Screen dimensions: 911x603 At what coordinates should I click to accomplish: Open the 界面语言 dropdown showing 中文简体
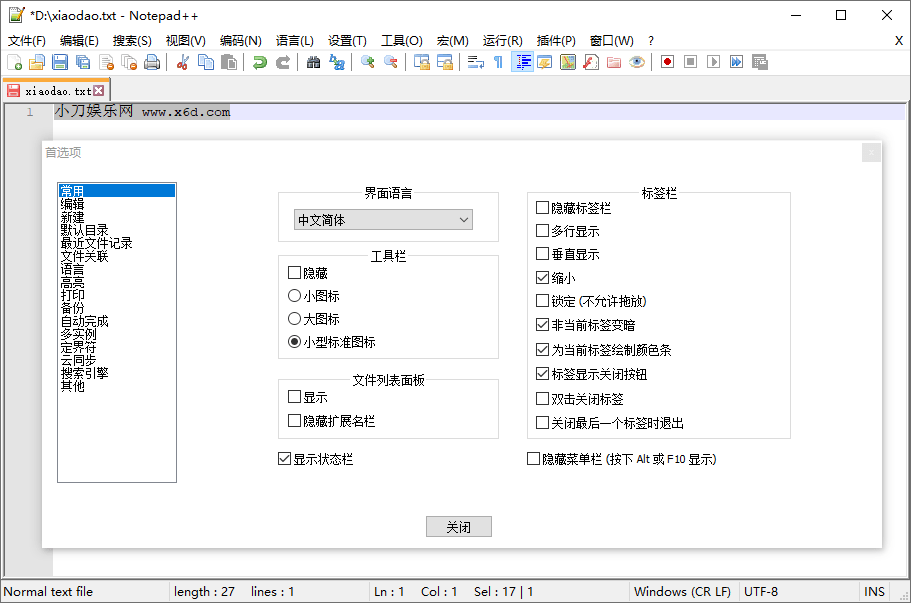pos(383,220)
